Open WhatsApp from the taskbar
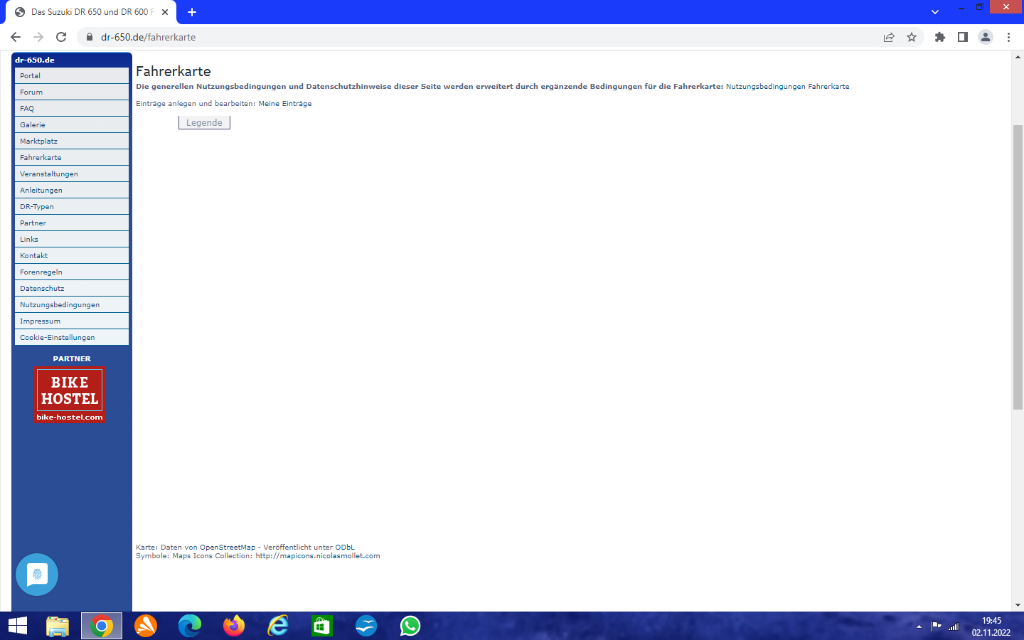This screenshot has width=1024, height=640. 410,626
